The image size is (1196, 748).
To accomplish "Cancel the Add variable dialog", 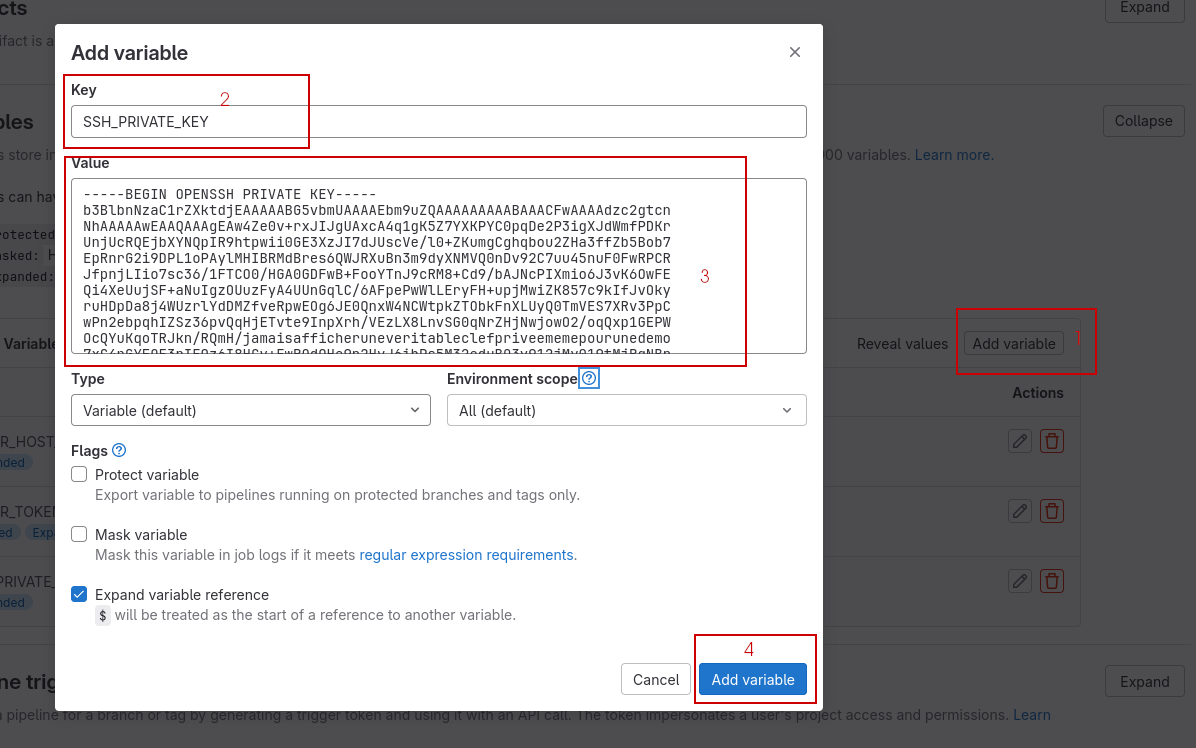I will (x=656, y=680).
